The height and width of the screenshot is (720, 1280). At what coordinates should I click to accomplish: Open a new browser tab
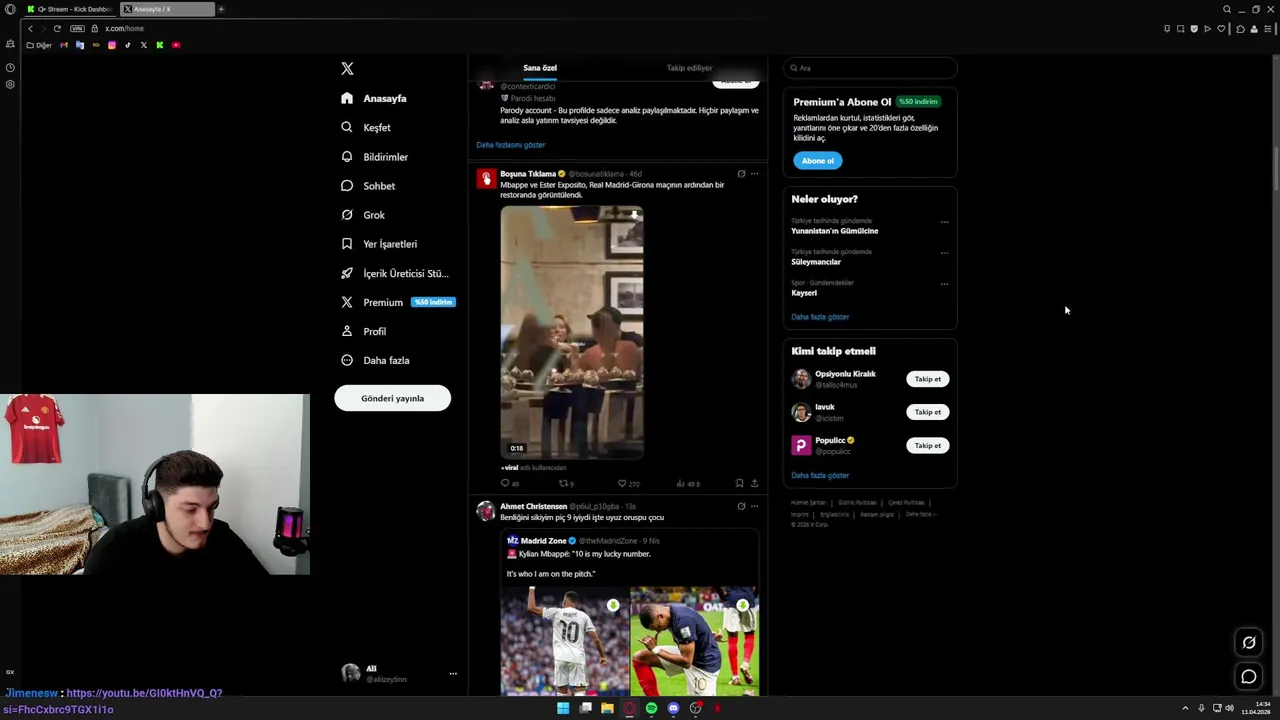pos(221,9)
